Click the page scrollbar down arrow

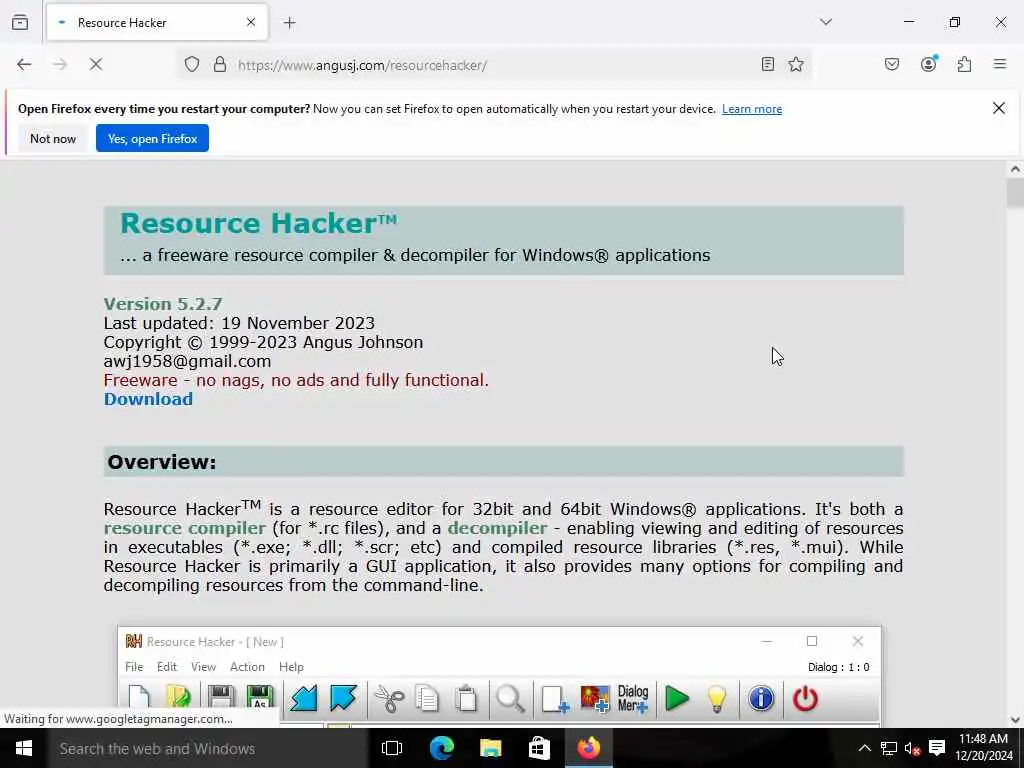(x=1015, y=720)
